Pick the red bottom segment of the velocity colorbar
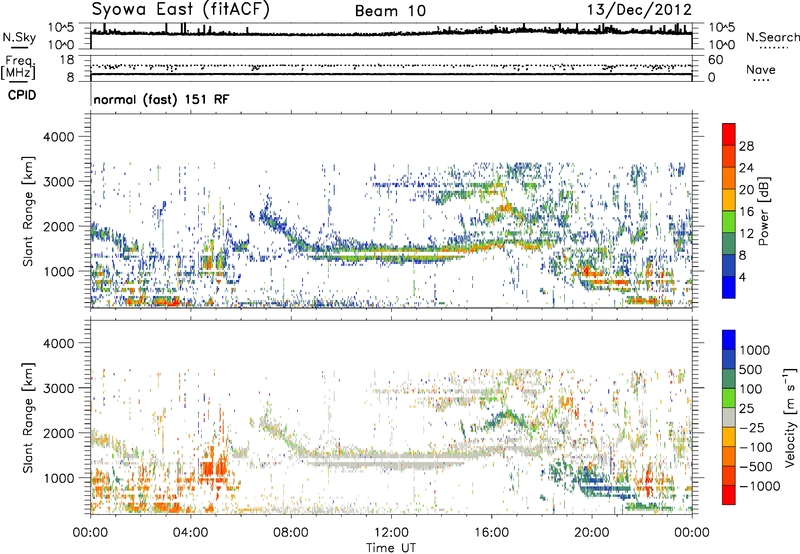 [729, 495]
